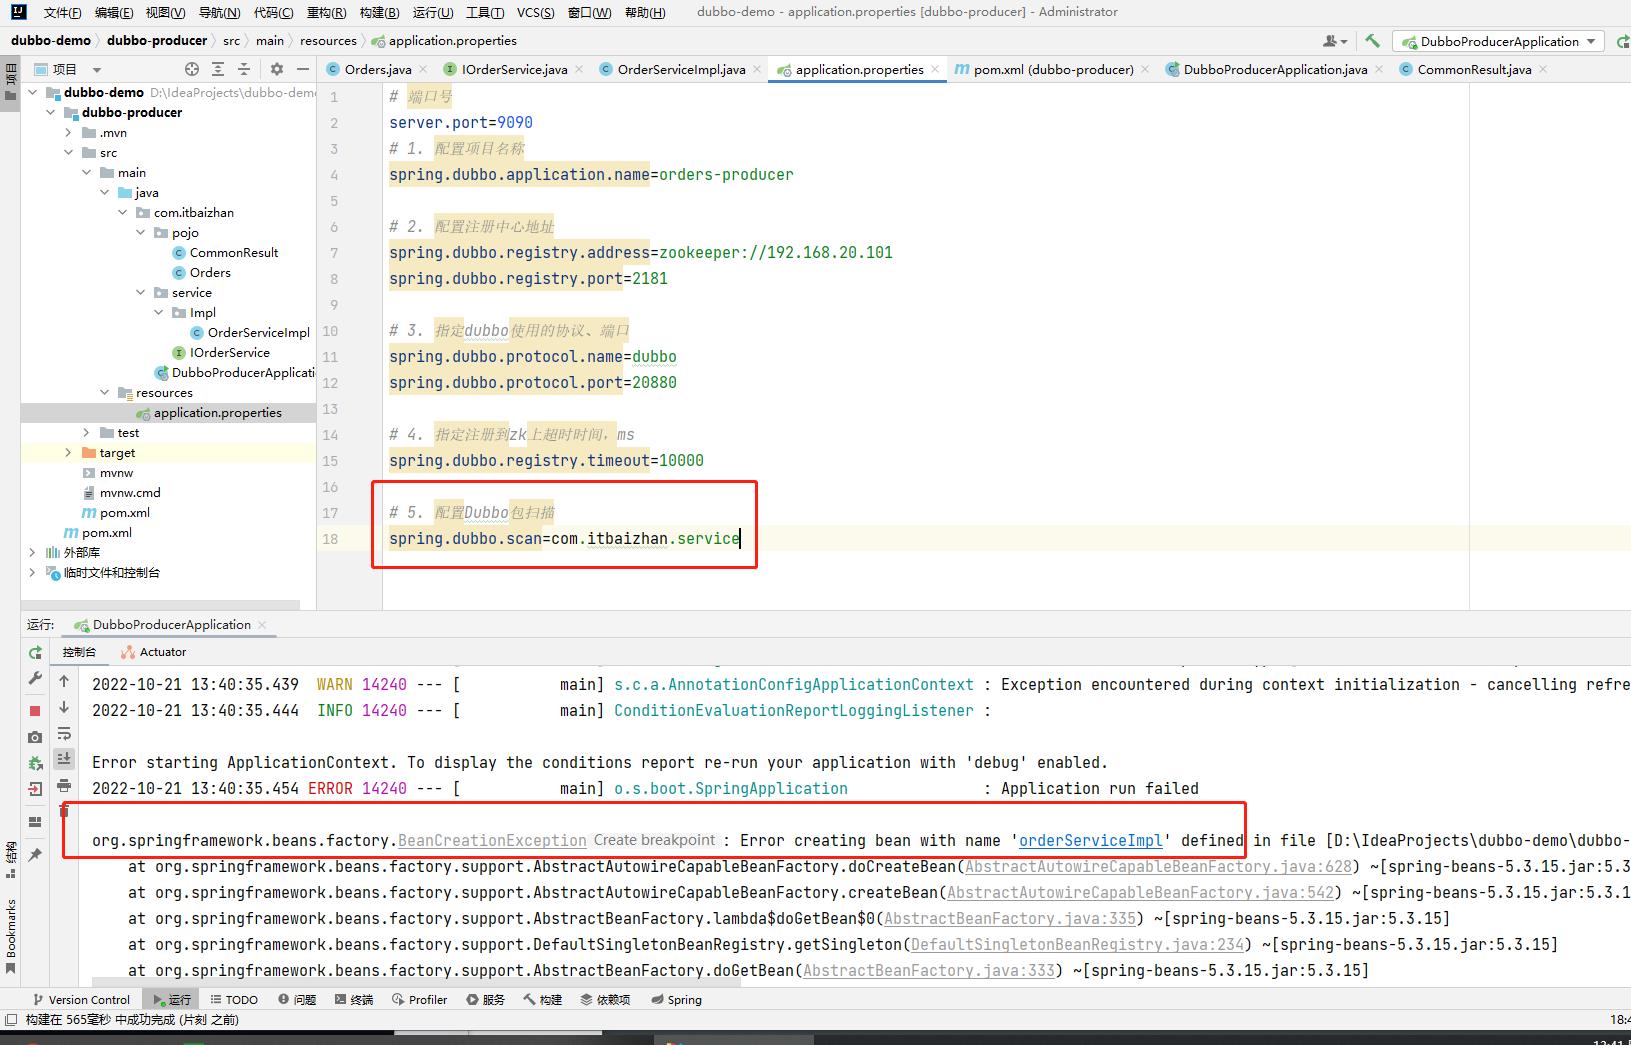Open Version Control tool window
The width and height of the screenshot is (1631, 1045).
coord(81,999)
